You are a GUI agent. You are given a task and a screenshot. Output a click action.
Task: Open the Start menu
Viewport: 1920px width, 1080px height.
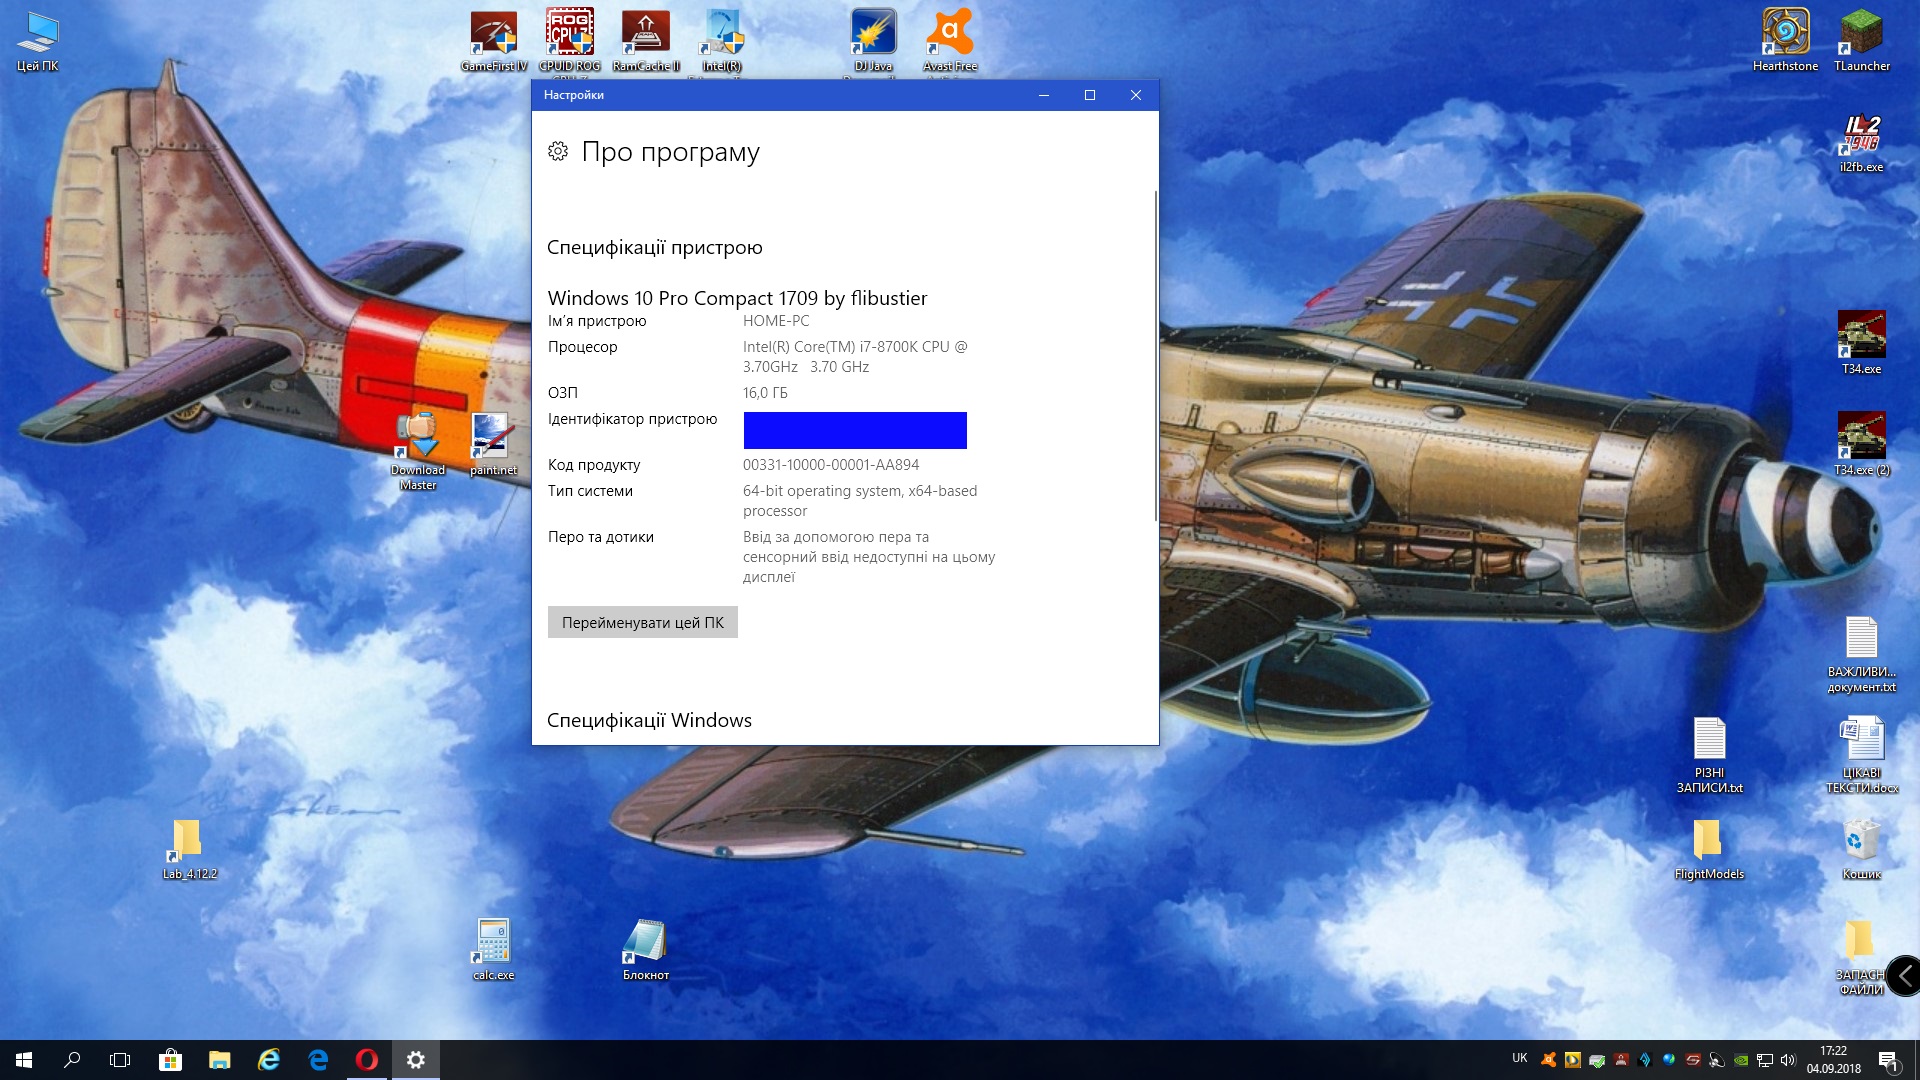24,1060
